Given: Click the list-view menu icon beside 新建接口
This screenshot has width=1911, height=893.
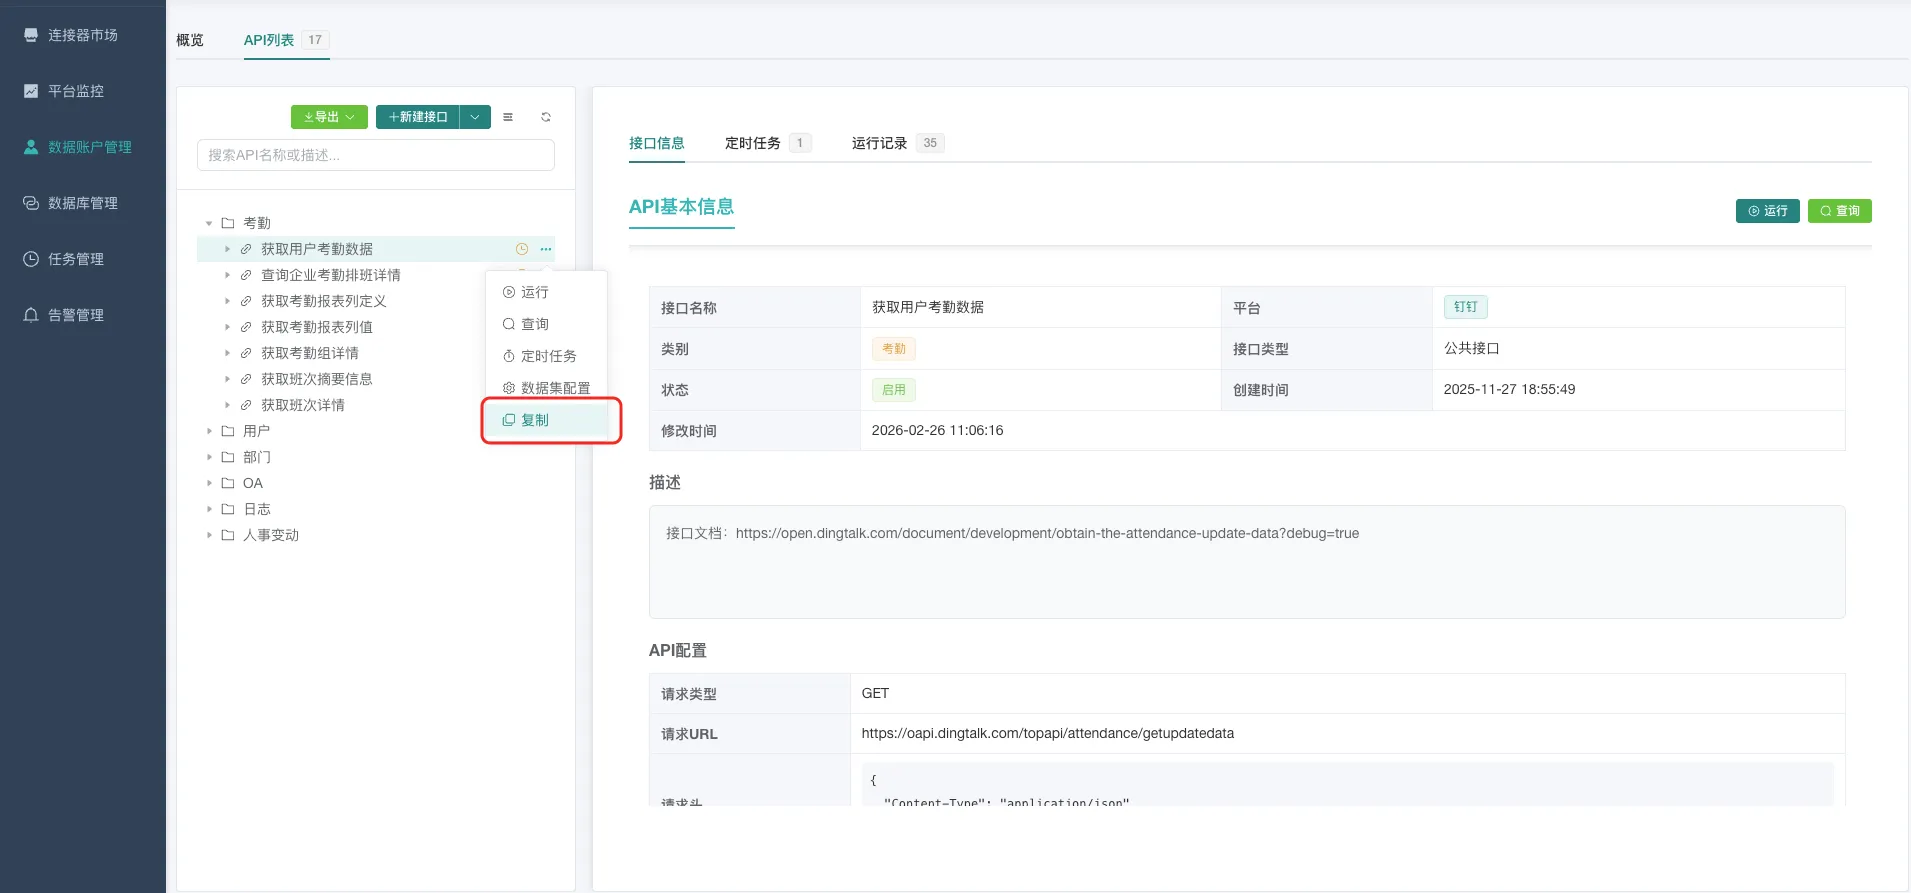Looking at the screenshot, I should [508, 117].
